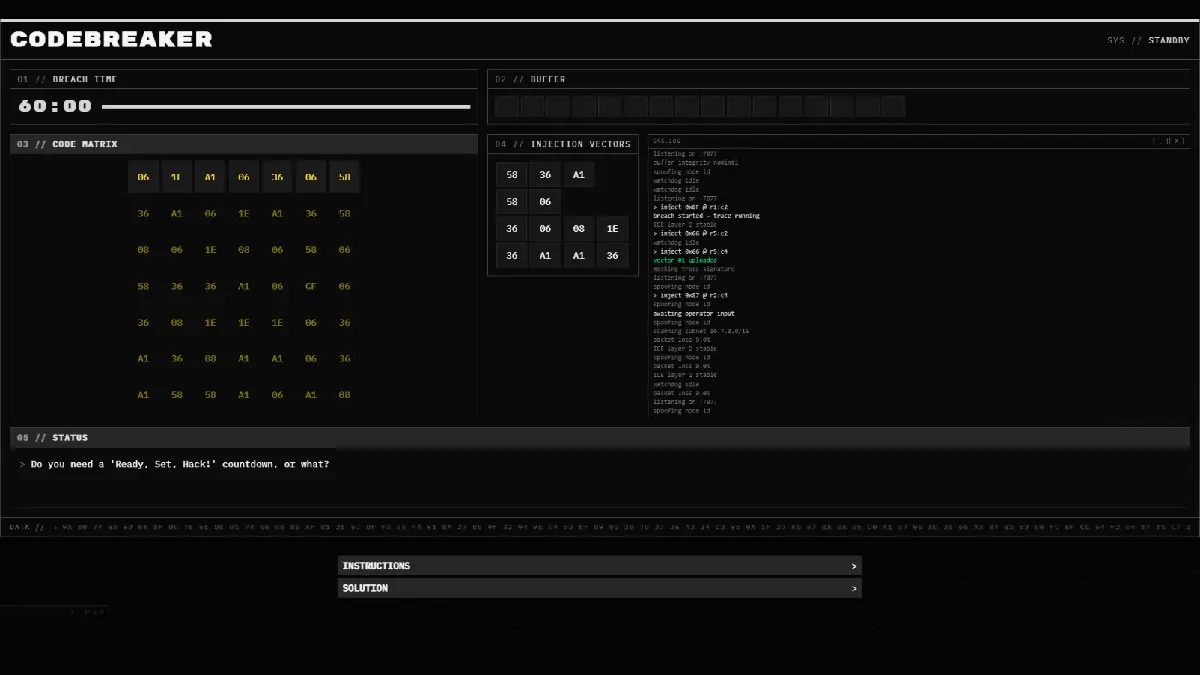Click the breach time progress bar
1200x675 pixels.
pos(286,106)
